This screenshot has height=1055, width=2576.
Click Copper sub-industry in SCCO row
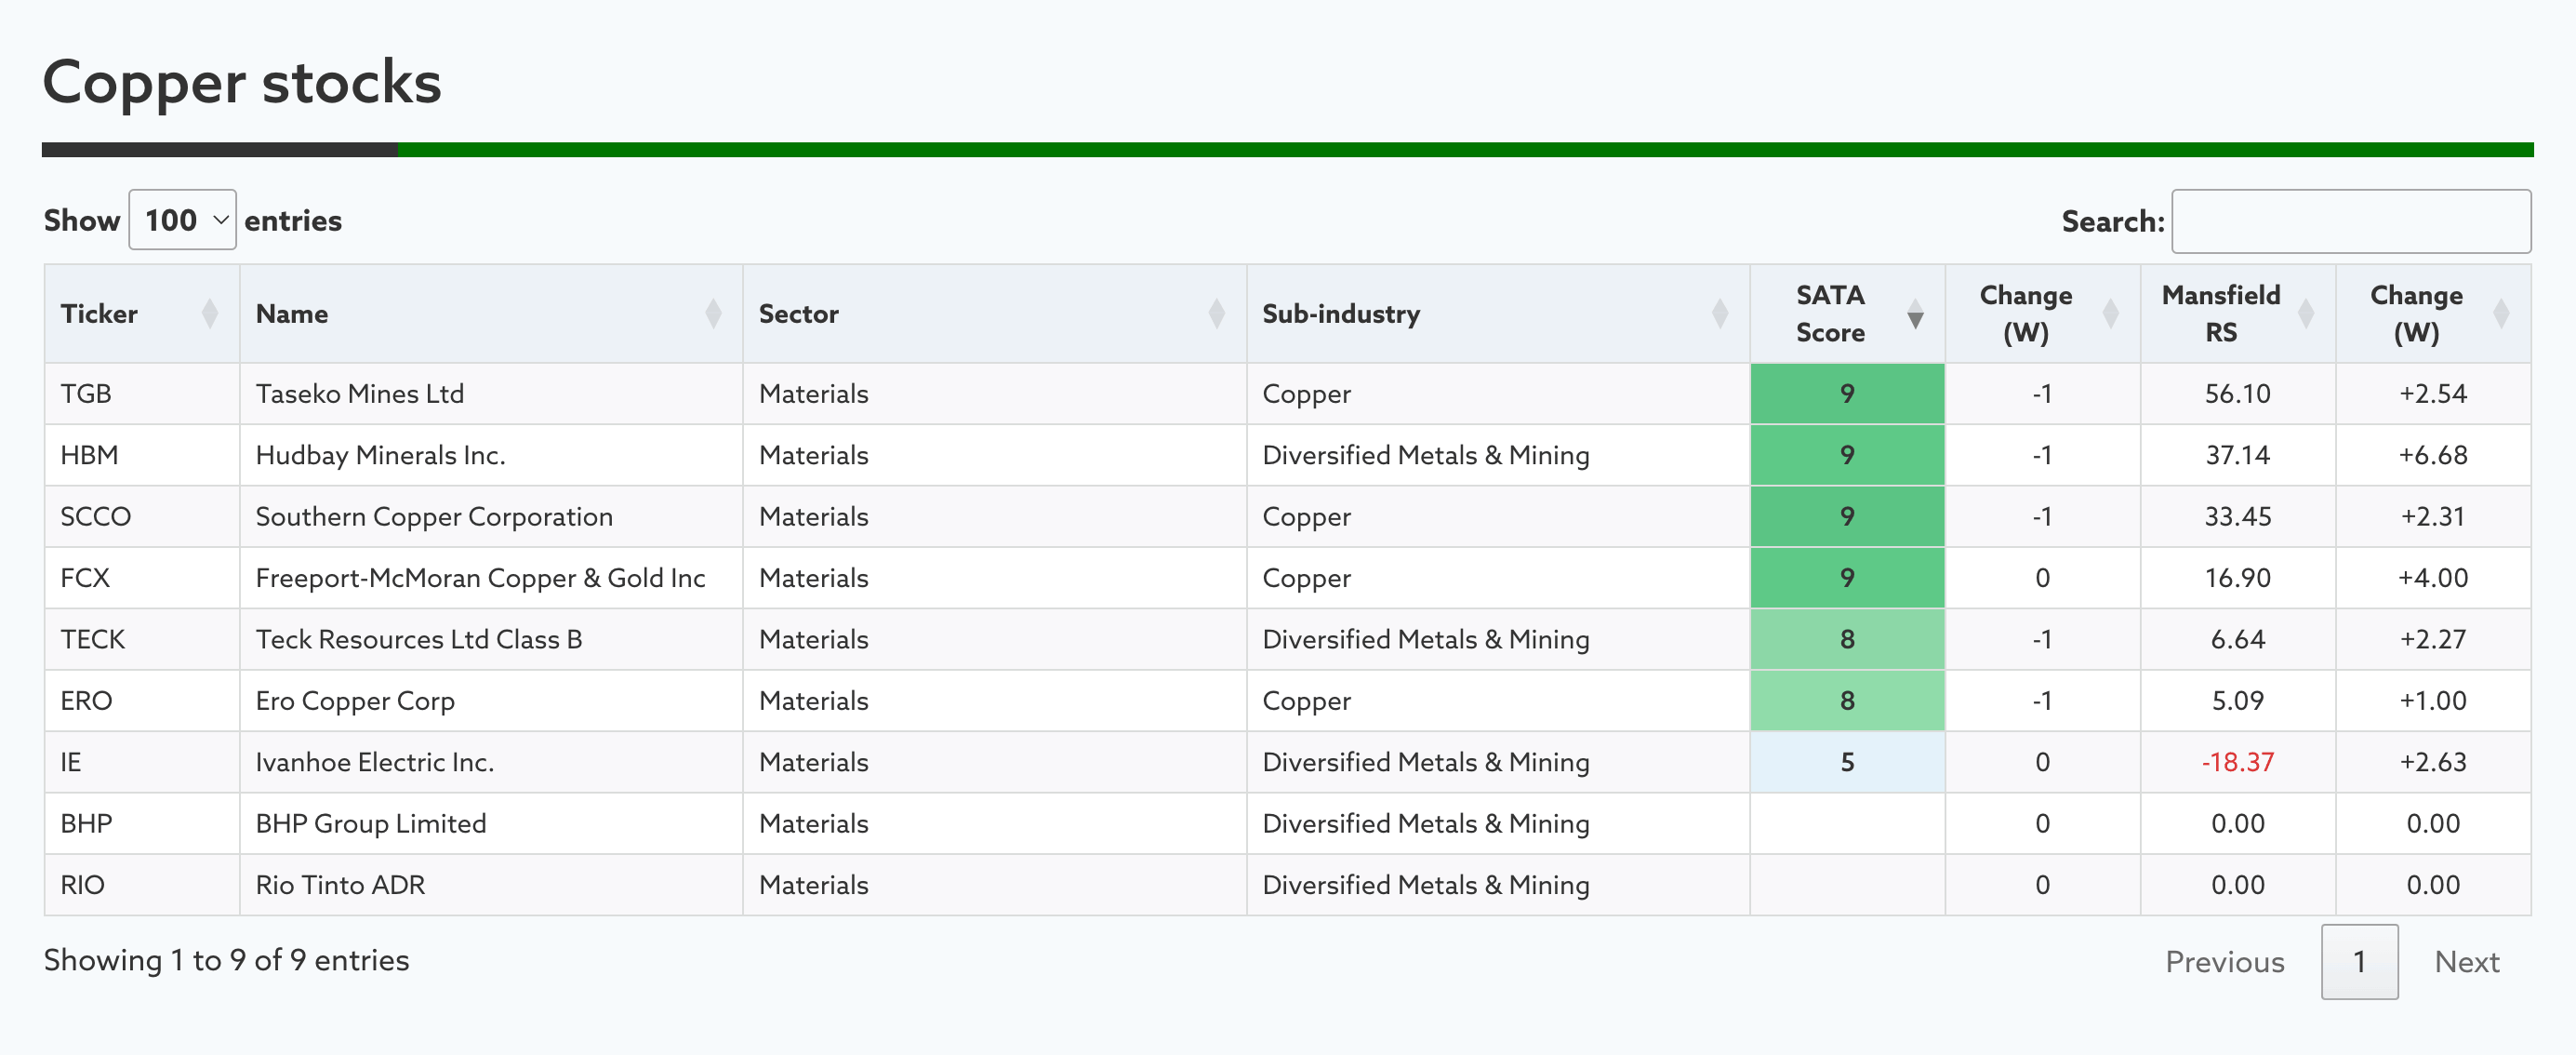1306,517
